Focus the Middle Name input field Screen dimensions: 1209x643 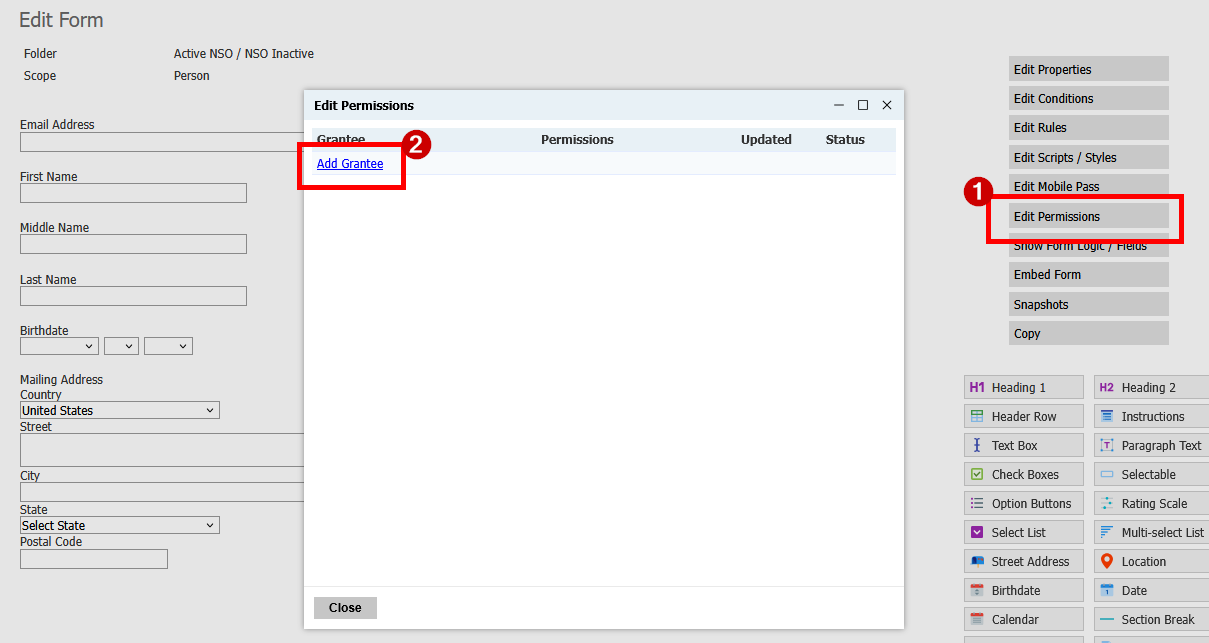click(133, 244)
